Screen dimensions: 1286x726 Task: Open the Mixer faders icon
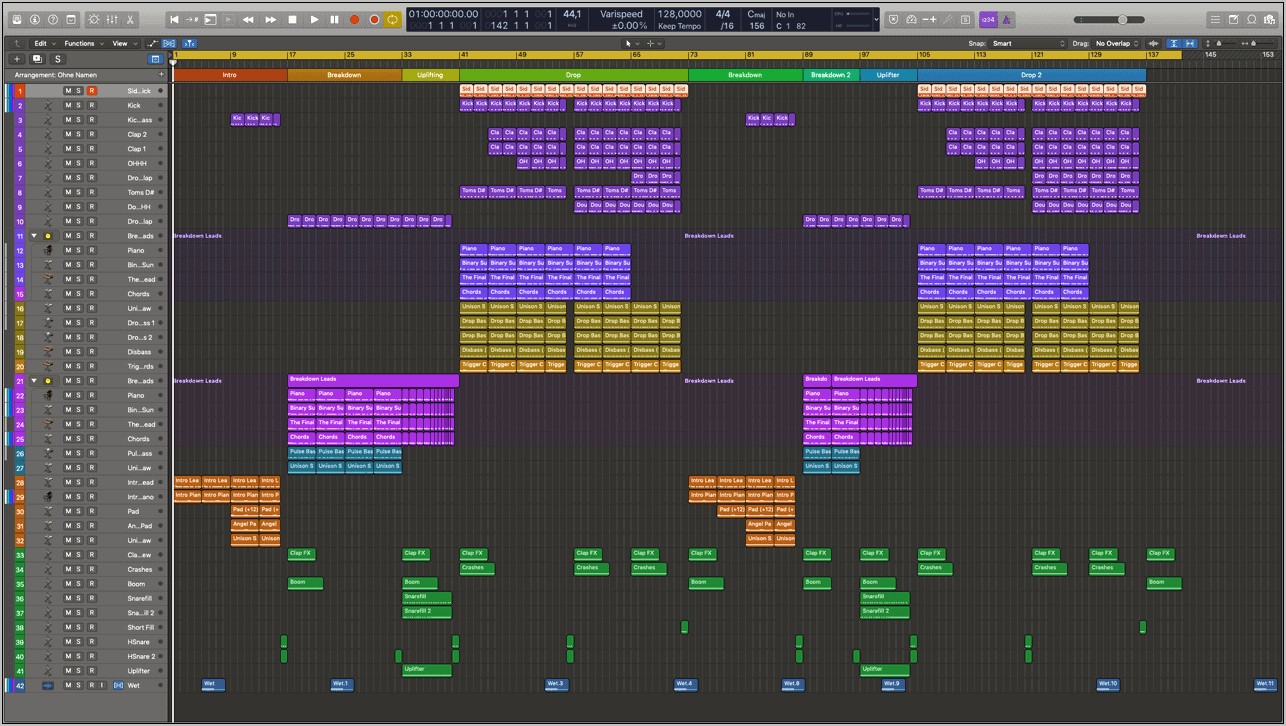point(112,19)
